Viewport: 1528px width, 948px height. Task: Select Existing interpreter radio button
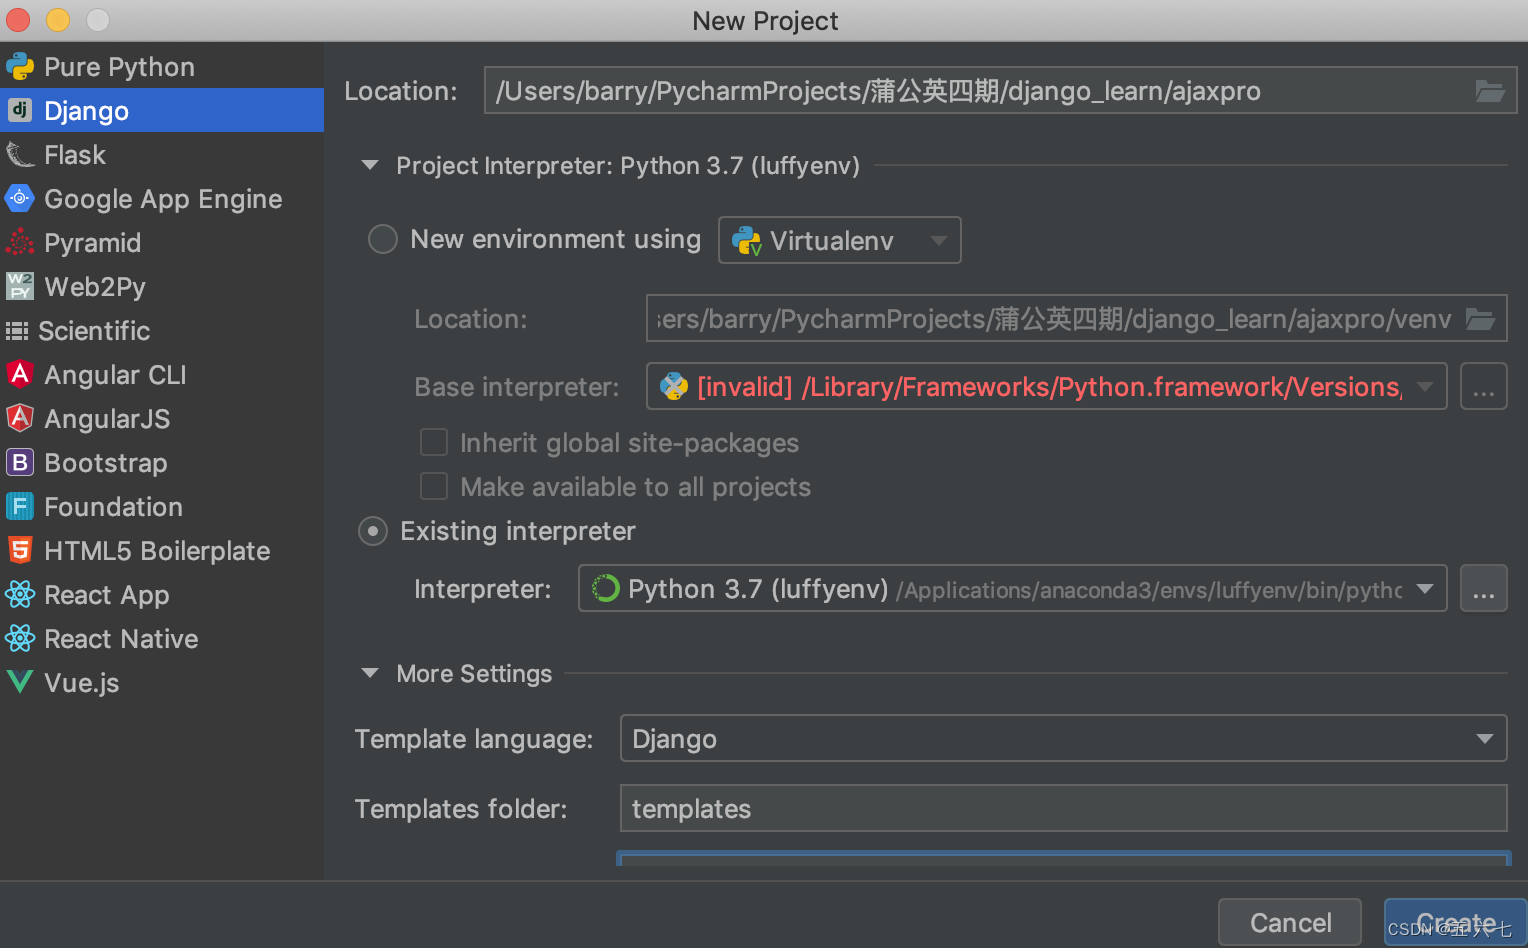[373, 531]
